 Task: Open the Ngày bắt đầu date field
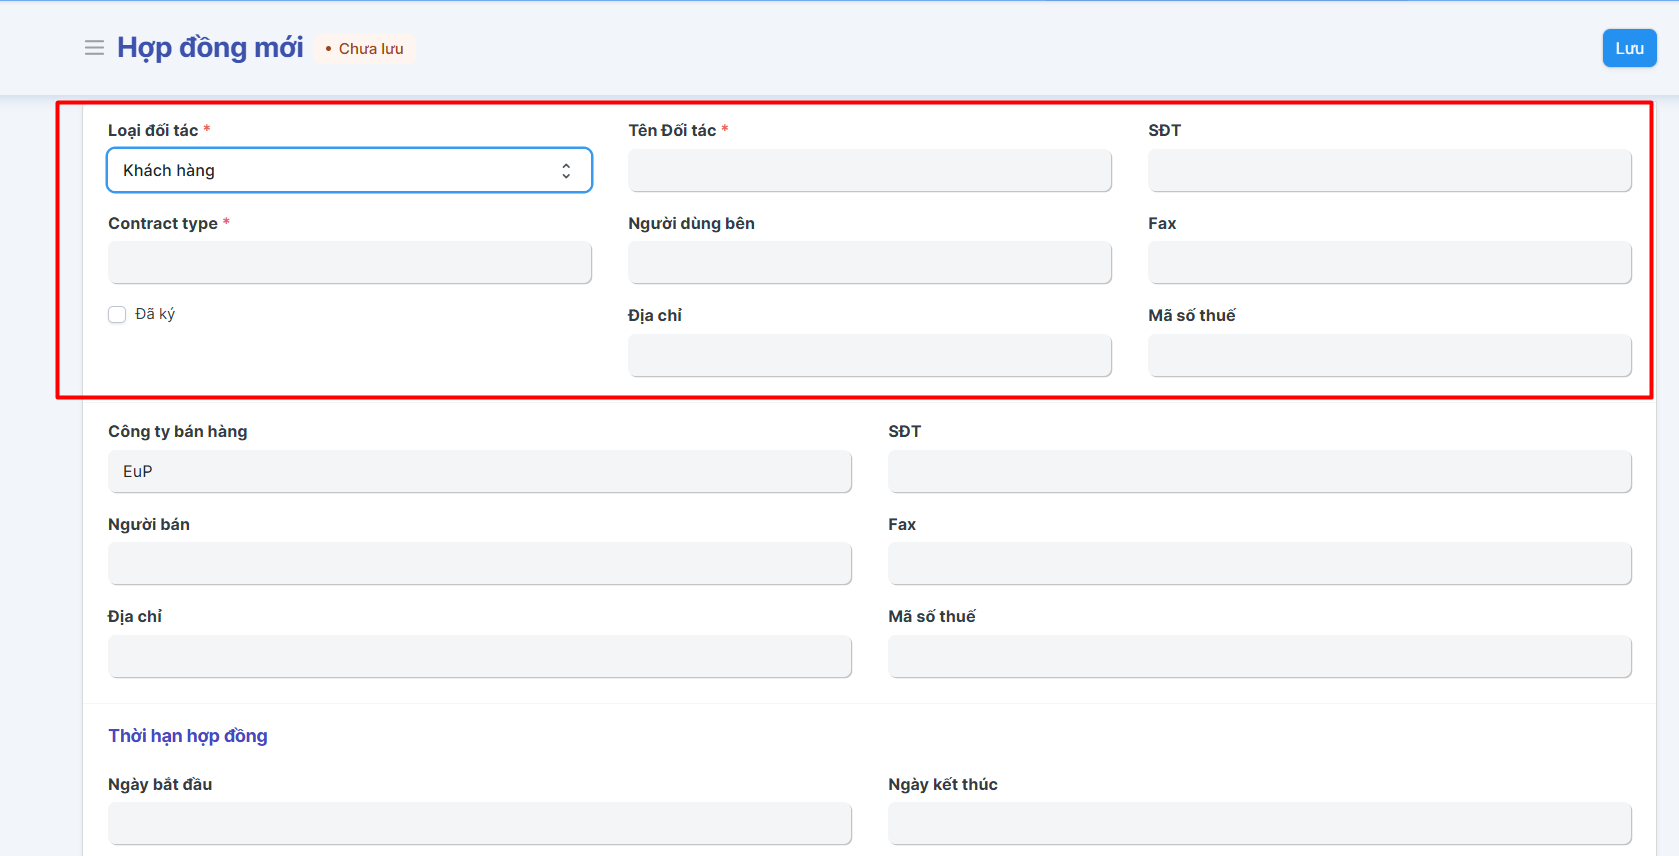tap(479, 824)
